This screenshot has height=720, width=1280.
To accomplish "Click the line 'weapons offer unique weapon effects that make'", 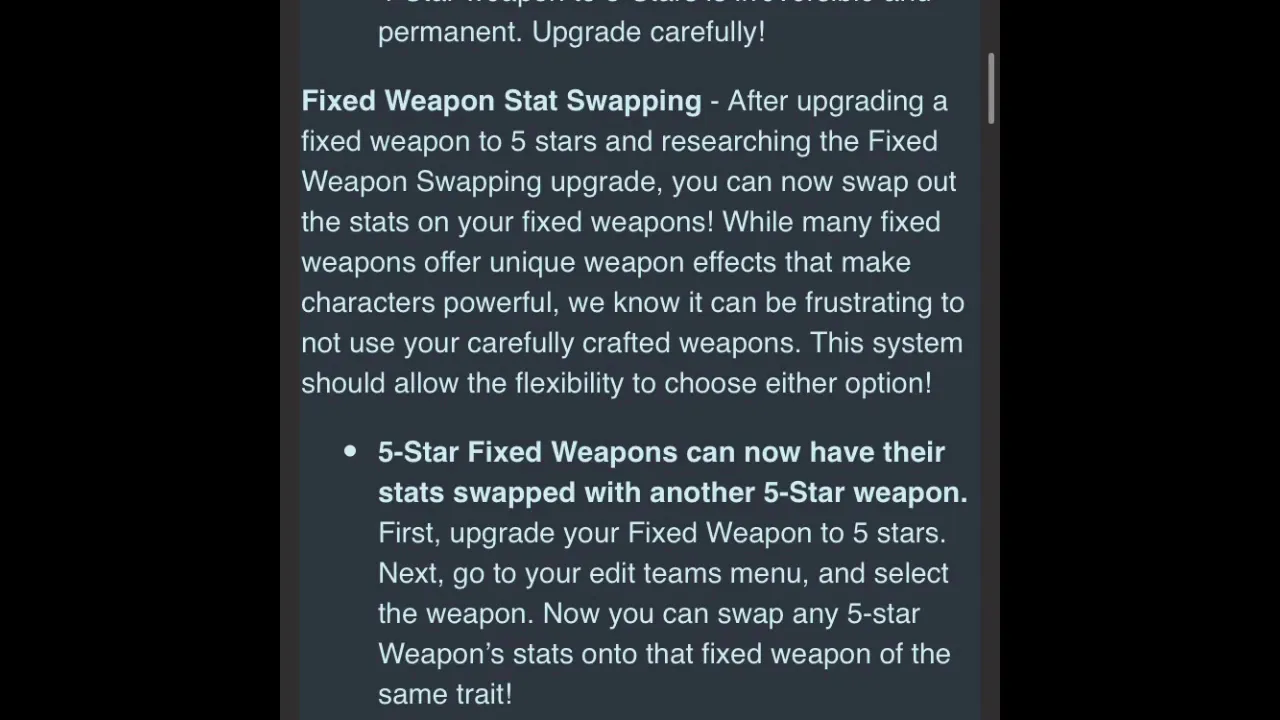I will tap(606, 262).
